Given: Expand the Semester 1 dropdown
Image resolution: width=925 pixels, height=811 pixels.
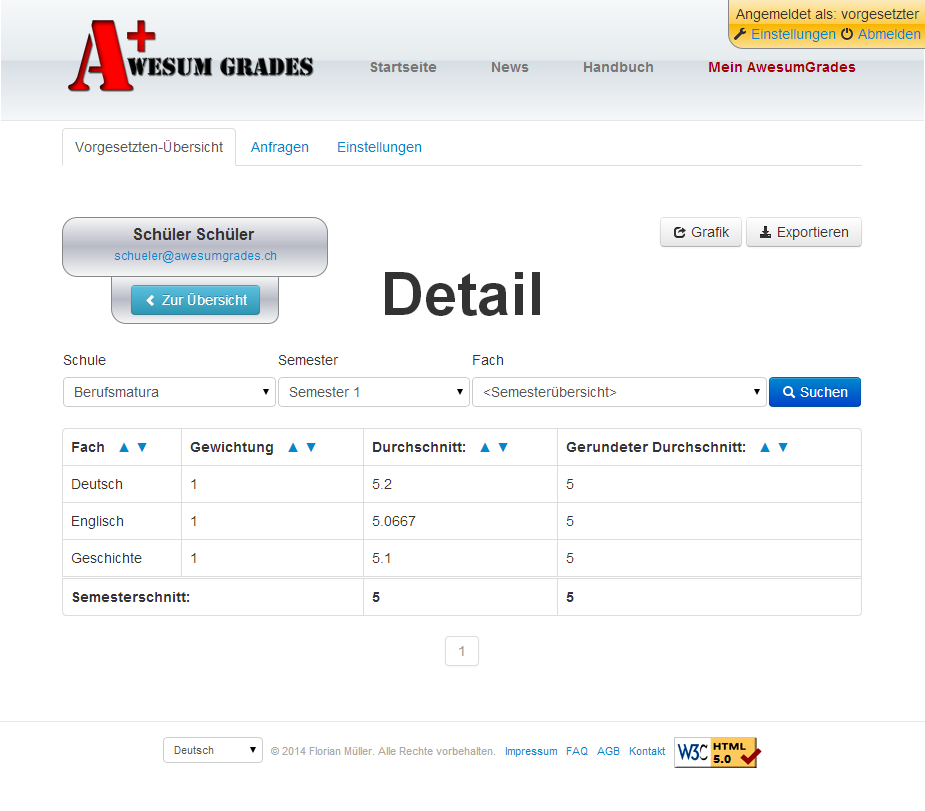Looking at the screenshot, I should (x=373, y=392).
